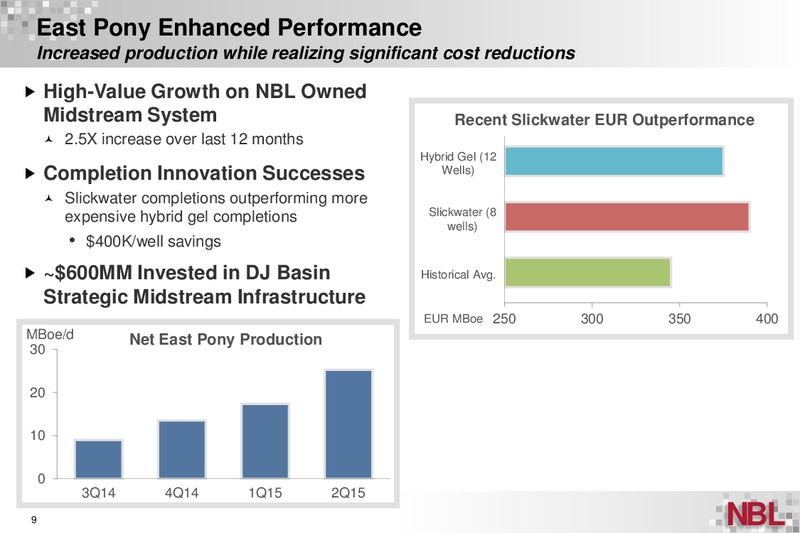Click the 'Slickwater (8 wells)' axis label
The height and width of the screenshot is (533, 800).
462,219
